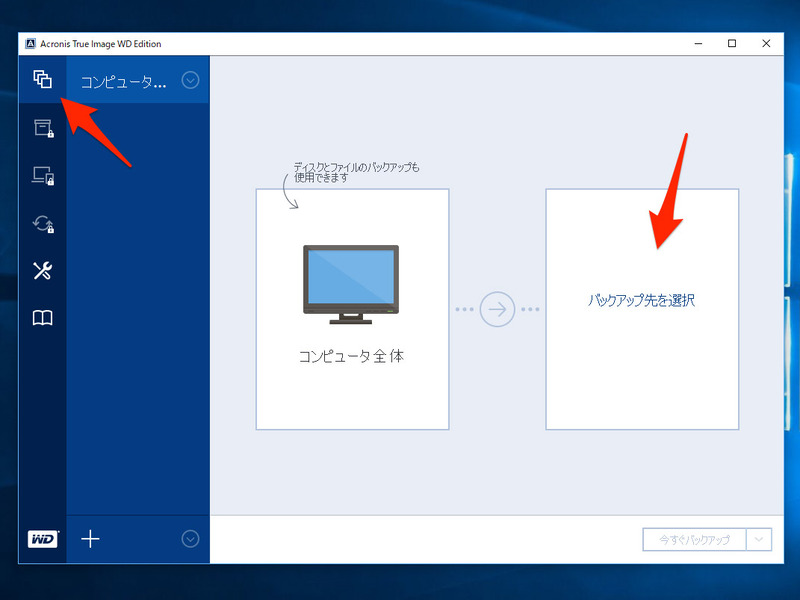Expand options next to コンピュータ... backup entry
The width and height of the screenshot is (800, 600).
(x=190, y=80)
